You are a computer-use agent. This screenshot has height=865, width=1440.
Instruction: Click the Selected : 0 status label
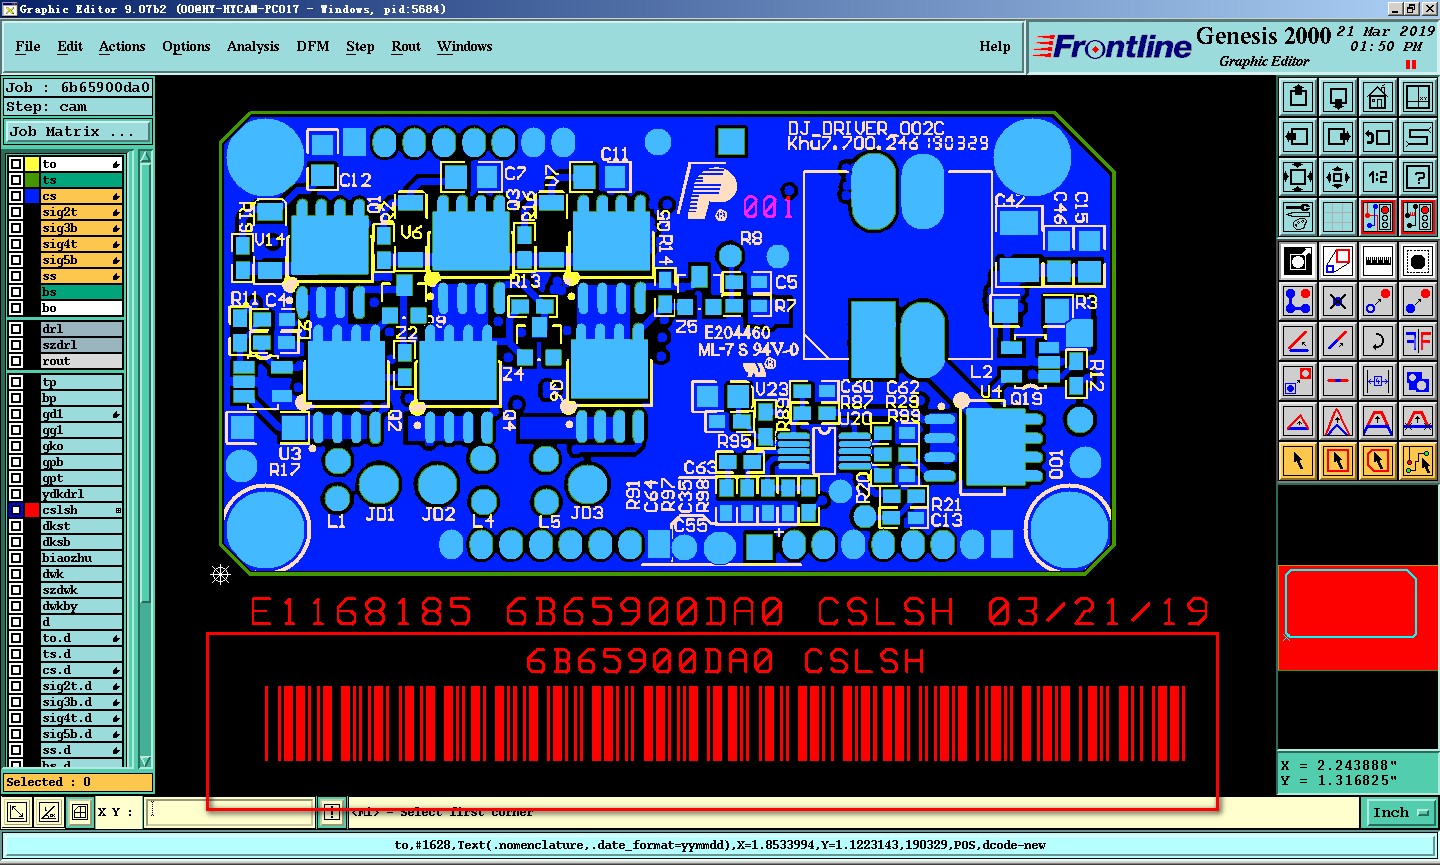(78, 782)
